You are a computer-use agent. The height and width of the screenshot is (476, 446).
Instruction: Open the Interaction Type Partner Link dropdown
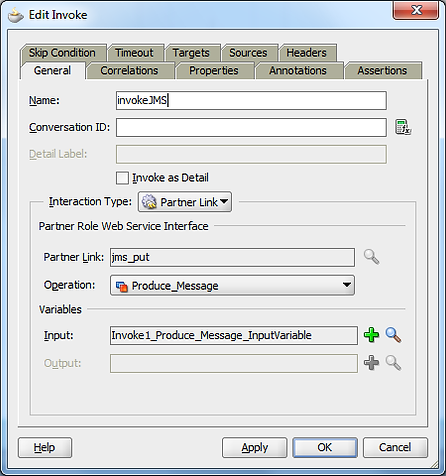(185, 202)
